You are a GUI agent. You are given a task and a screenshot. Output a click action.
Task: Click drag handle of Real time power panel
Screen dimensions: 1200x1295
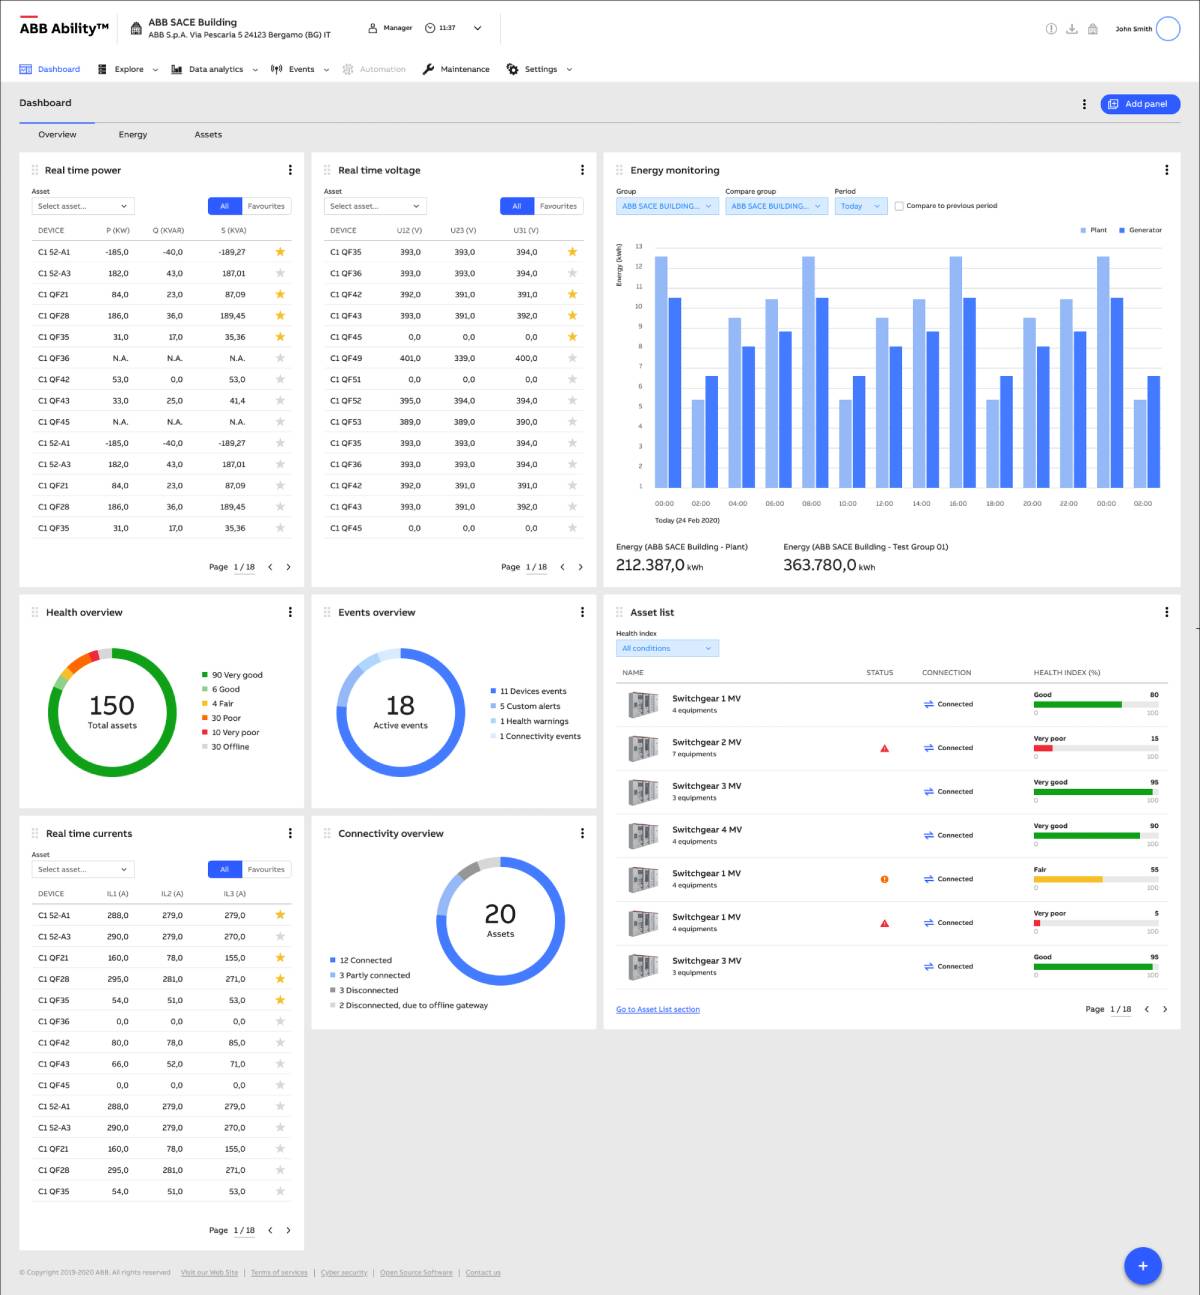(x=35, y=170)
